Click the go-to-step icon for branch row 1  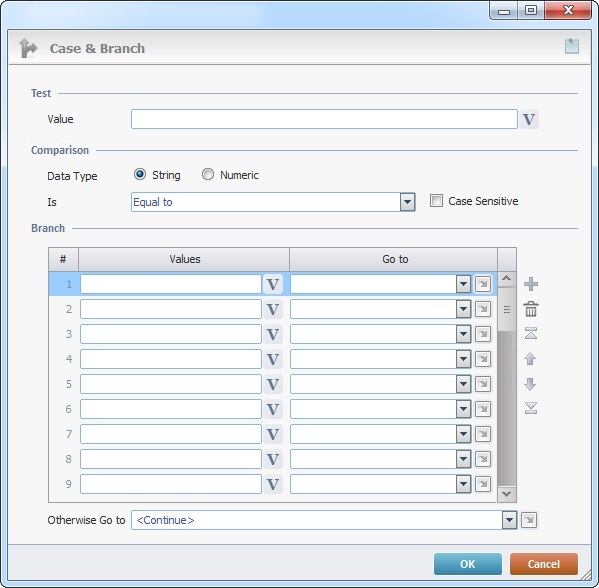483,284
